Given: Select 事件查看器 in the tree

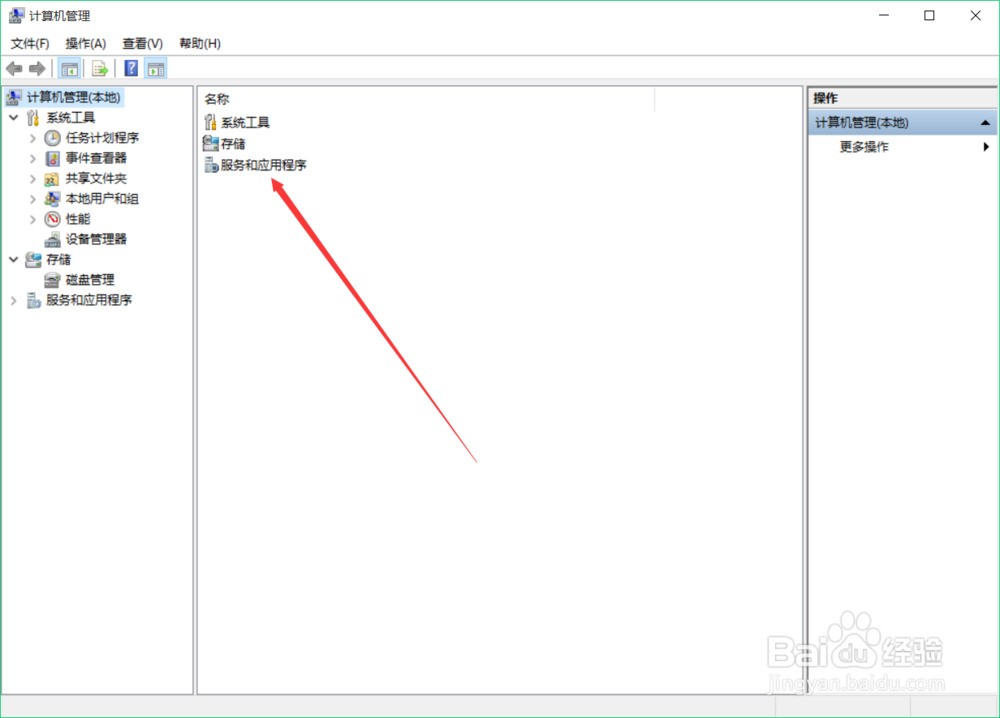Looking at the screenshot, I should 96,158.
